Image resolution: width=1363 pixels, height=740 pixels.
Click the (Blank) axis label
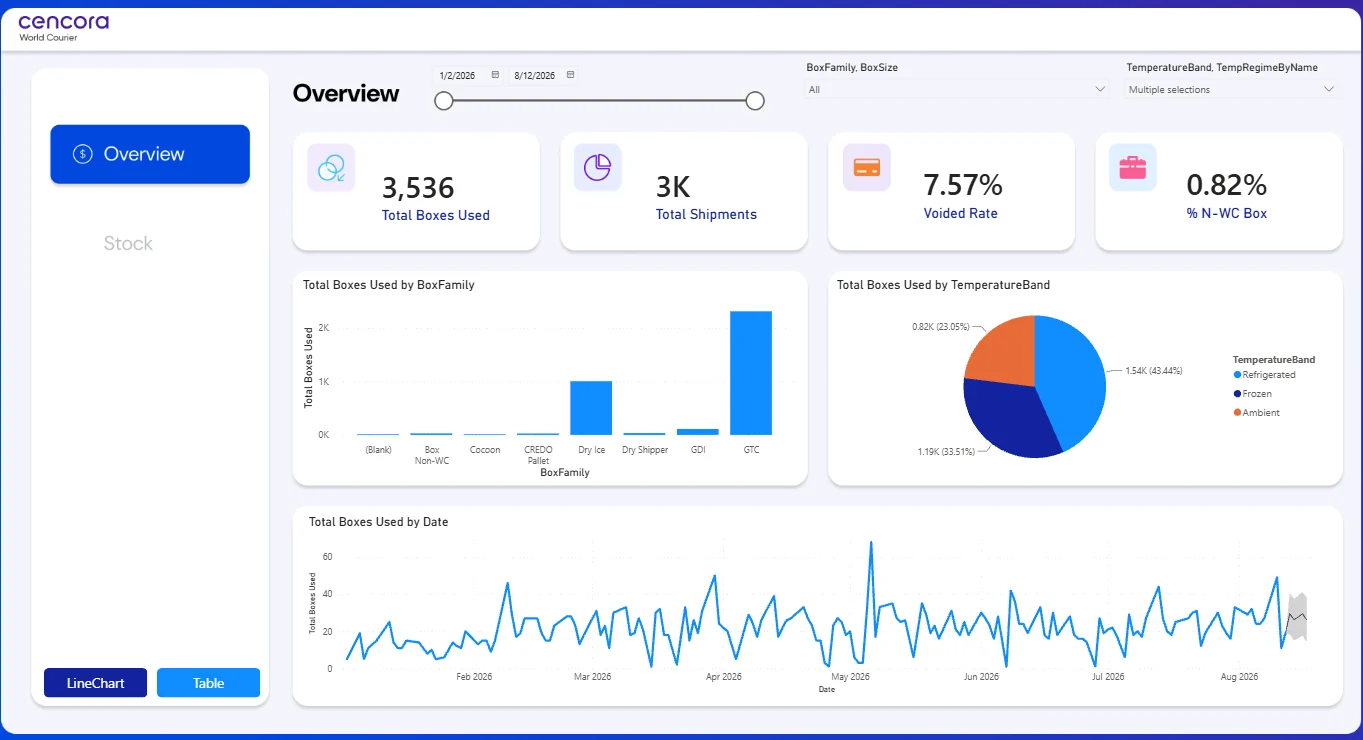point(378,450)
